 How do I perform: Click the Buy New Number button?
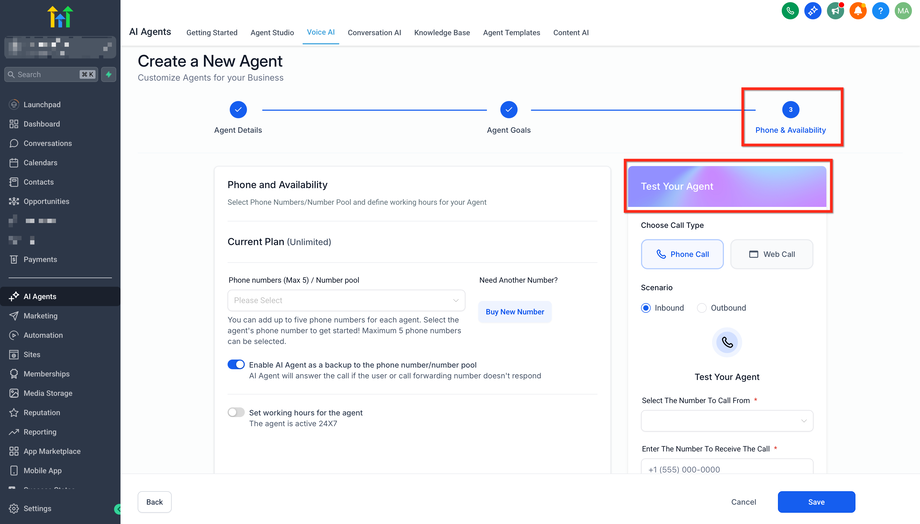point(515,312)
